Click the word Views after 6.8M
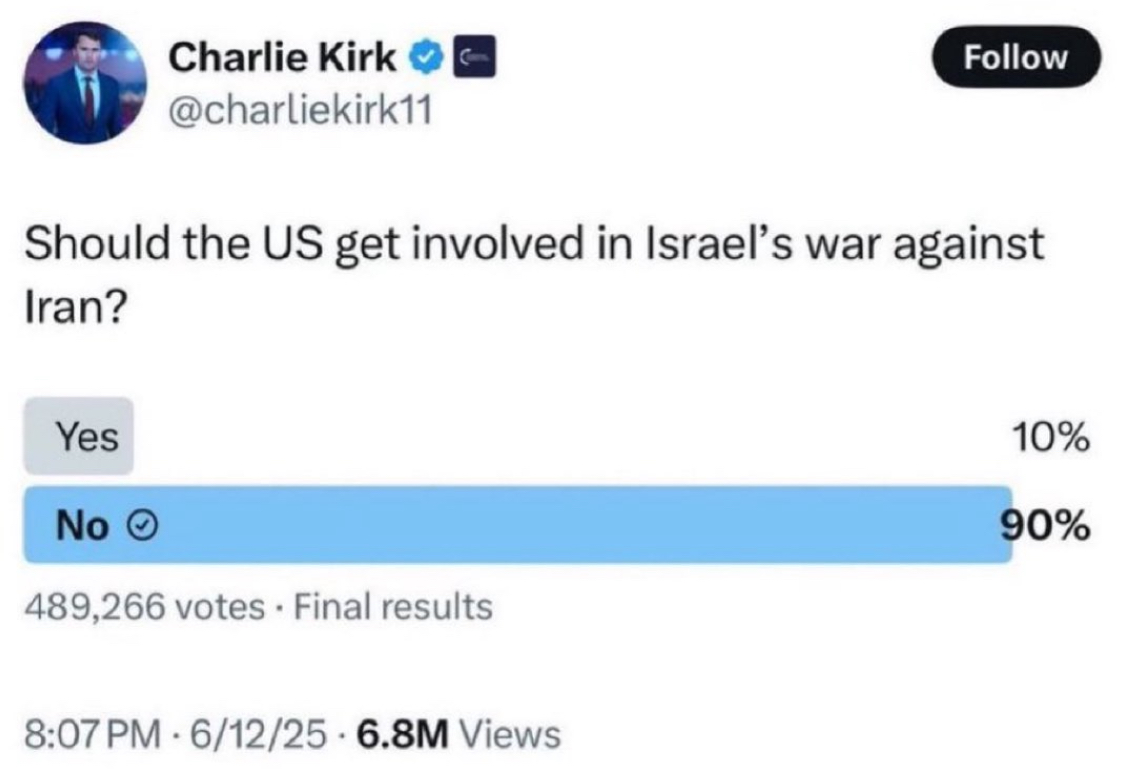This screenshot has width=1125, height=769. tap(510, 735)
